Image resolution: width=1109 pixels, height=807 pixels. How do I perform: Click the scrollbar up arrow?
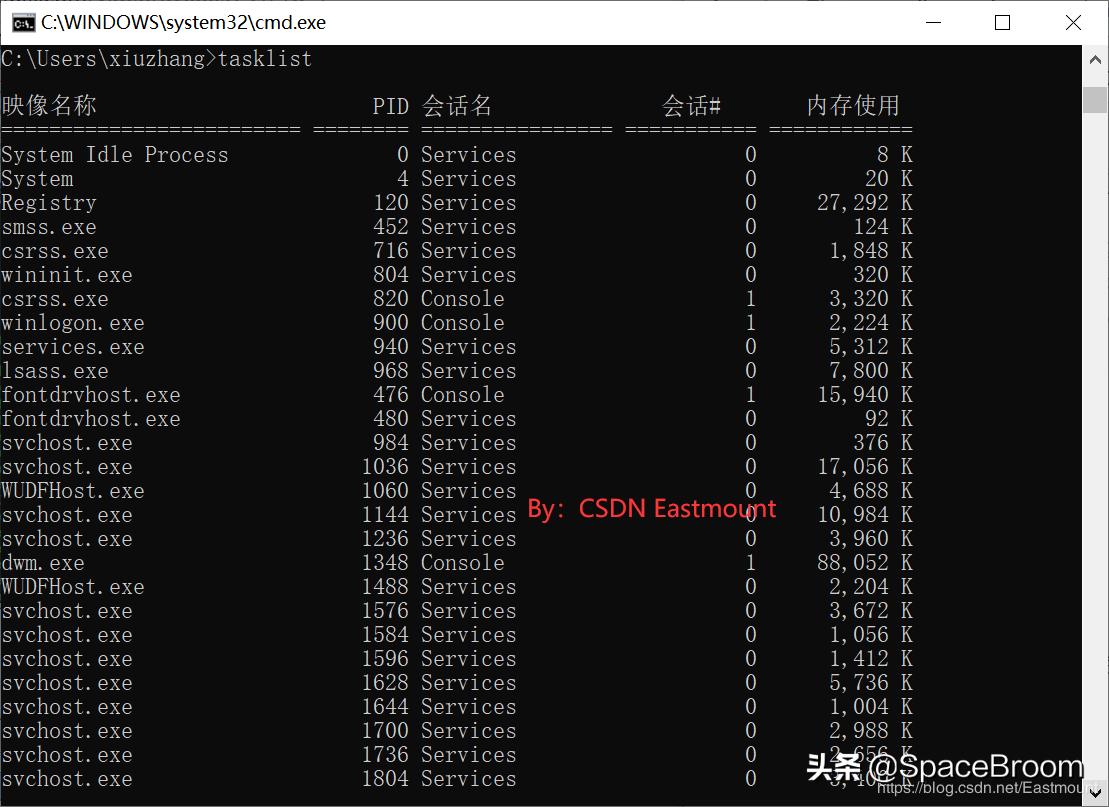click(x=1096, y=60)
